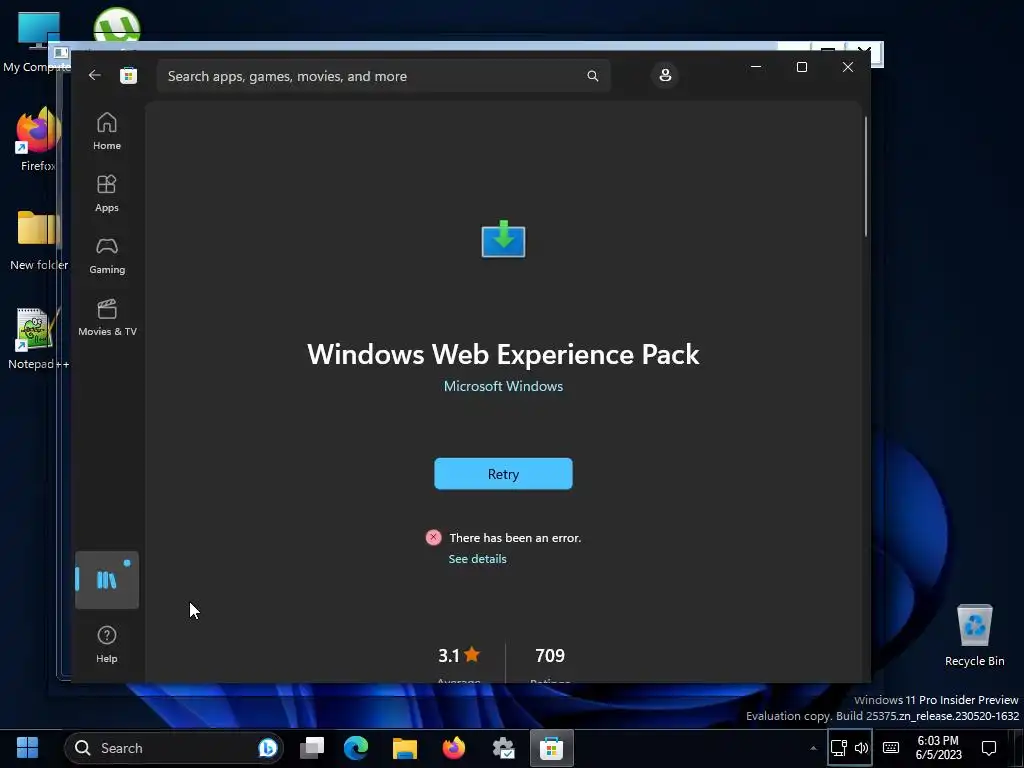This screenshot has width=1024, height=768.
Task: Click Microsoft Store taskbar icon
Action: point(552,748)
